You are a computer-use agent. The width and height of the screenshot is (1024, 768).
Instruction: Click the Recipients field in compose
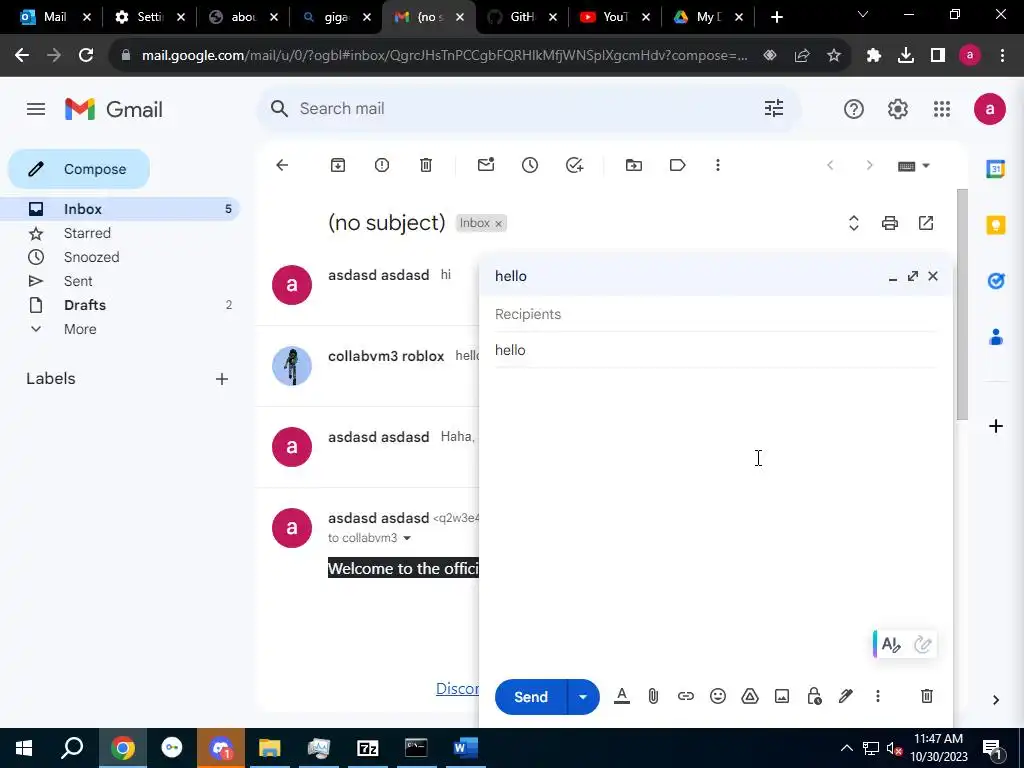(716, 314)
